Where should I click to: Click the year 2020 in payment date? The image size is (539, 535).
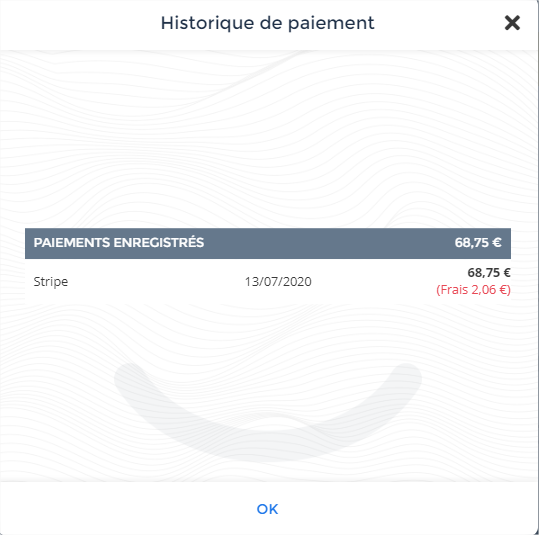pos(298,282)
